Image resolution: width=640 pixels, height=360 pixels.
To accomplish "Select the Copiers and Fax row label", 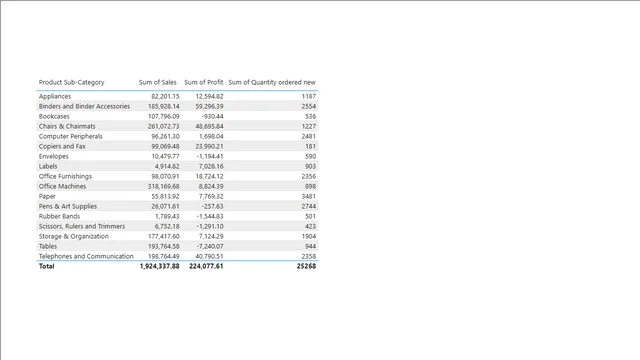I will (62, 146).
